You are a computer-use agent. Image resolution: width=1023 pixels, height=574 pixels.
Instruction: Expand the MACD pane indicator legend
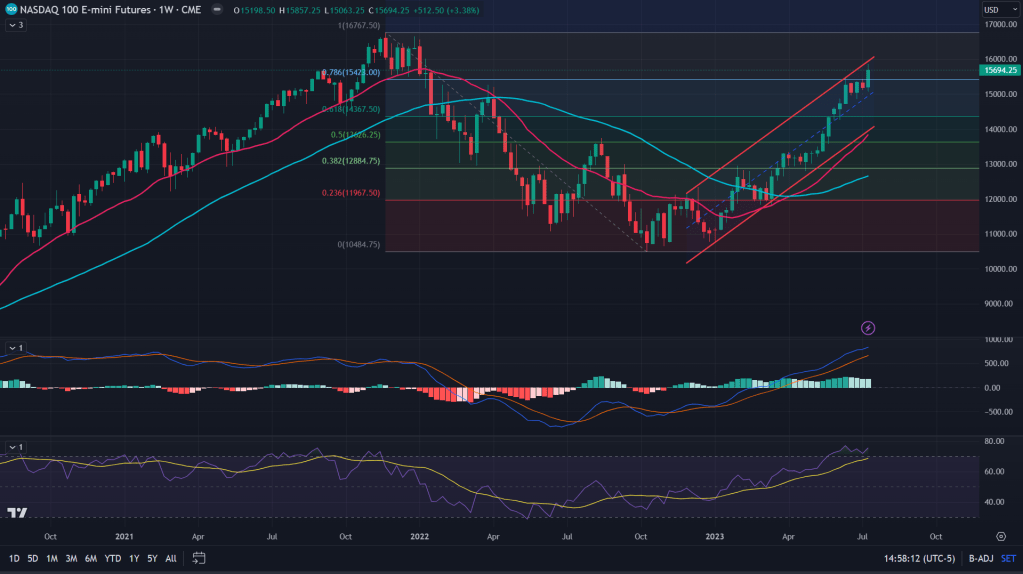[x=16, y=348]
